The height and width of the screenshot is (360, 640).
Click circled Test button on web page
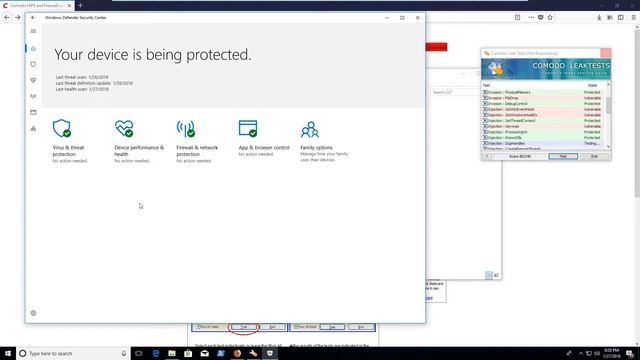244,327
